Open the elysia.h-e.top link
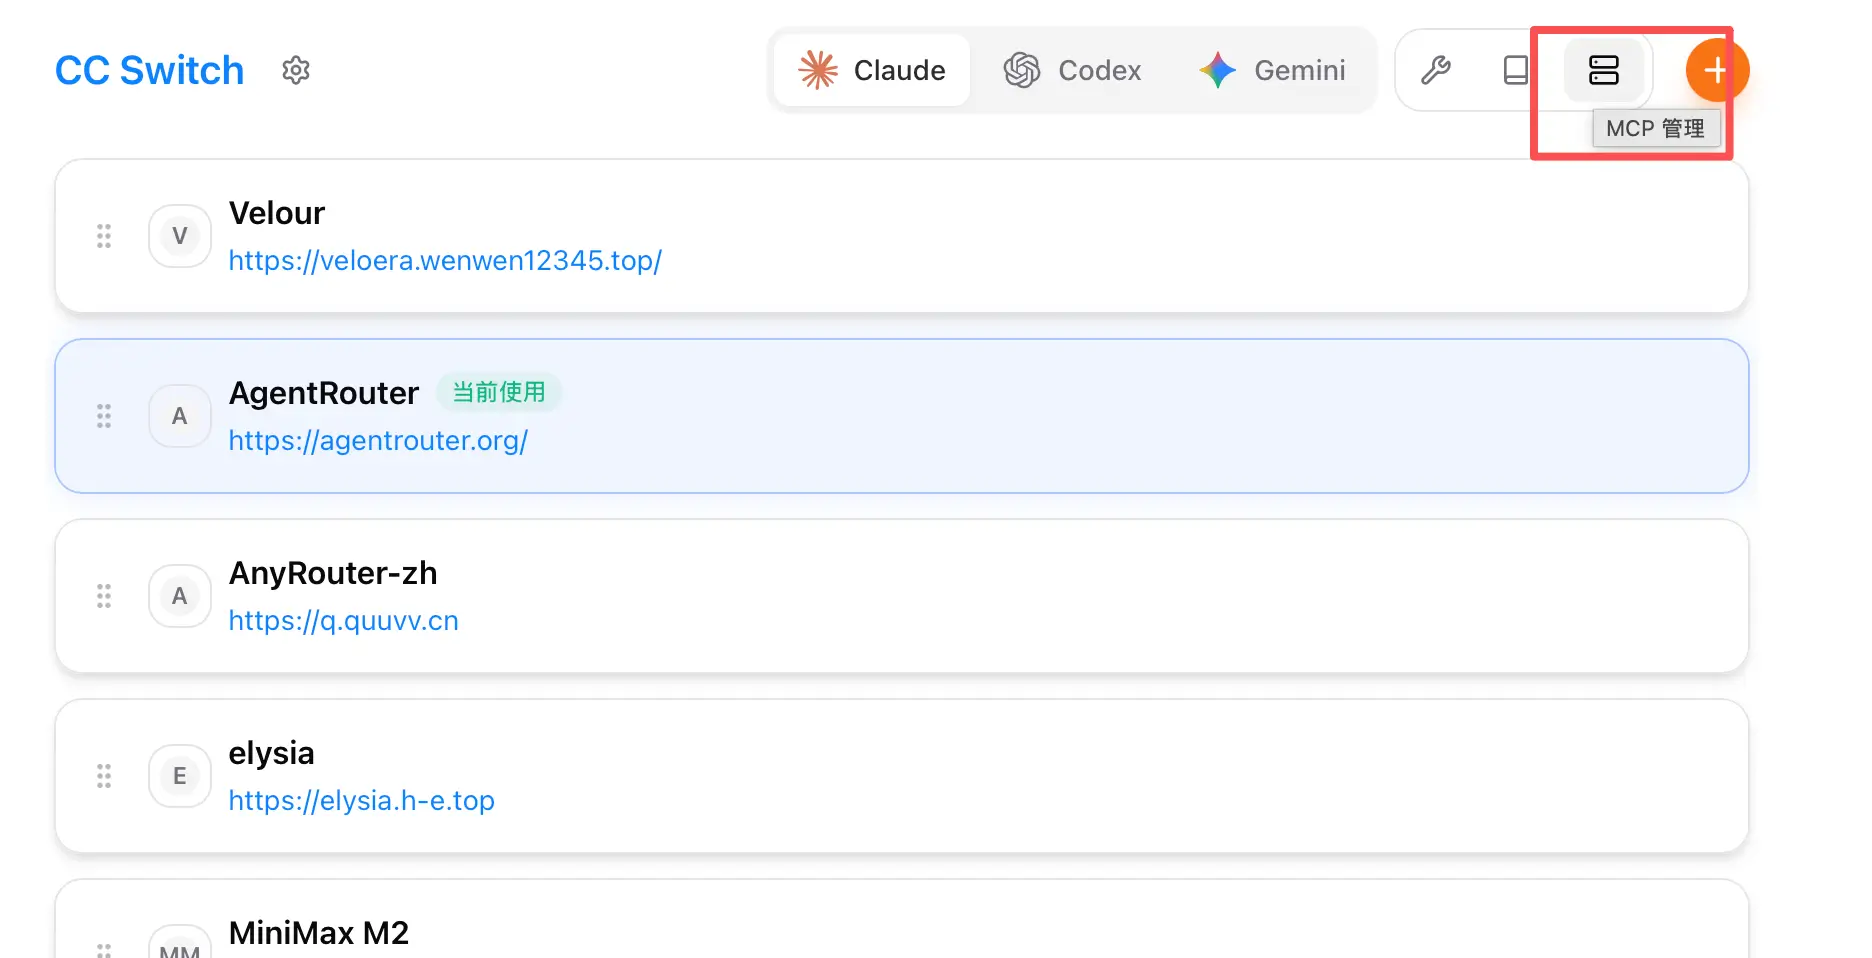This screenshot has width=1872, height=958. click(x=361, y=801)
